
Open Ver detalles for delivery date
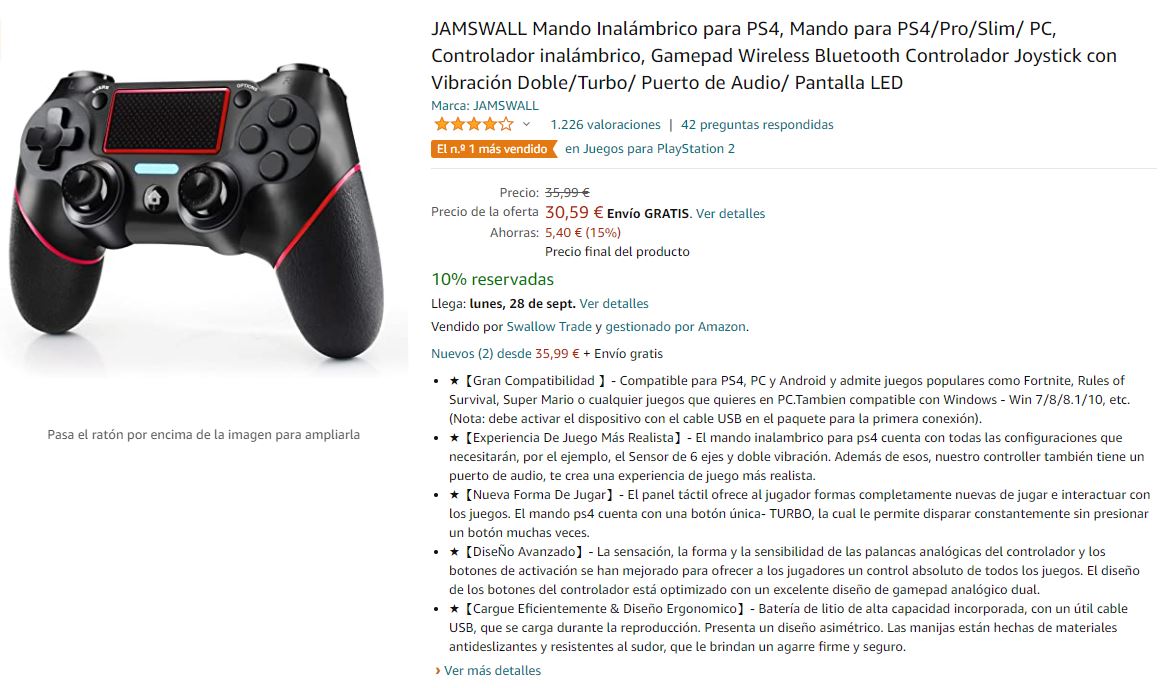(614, 303)
